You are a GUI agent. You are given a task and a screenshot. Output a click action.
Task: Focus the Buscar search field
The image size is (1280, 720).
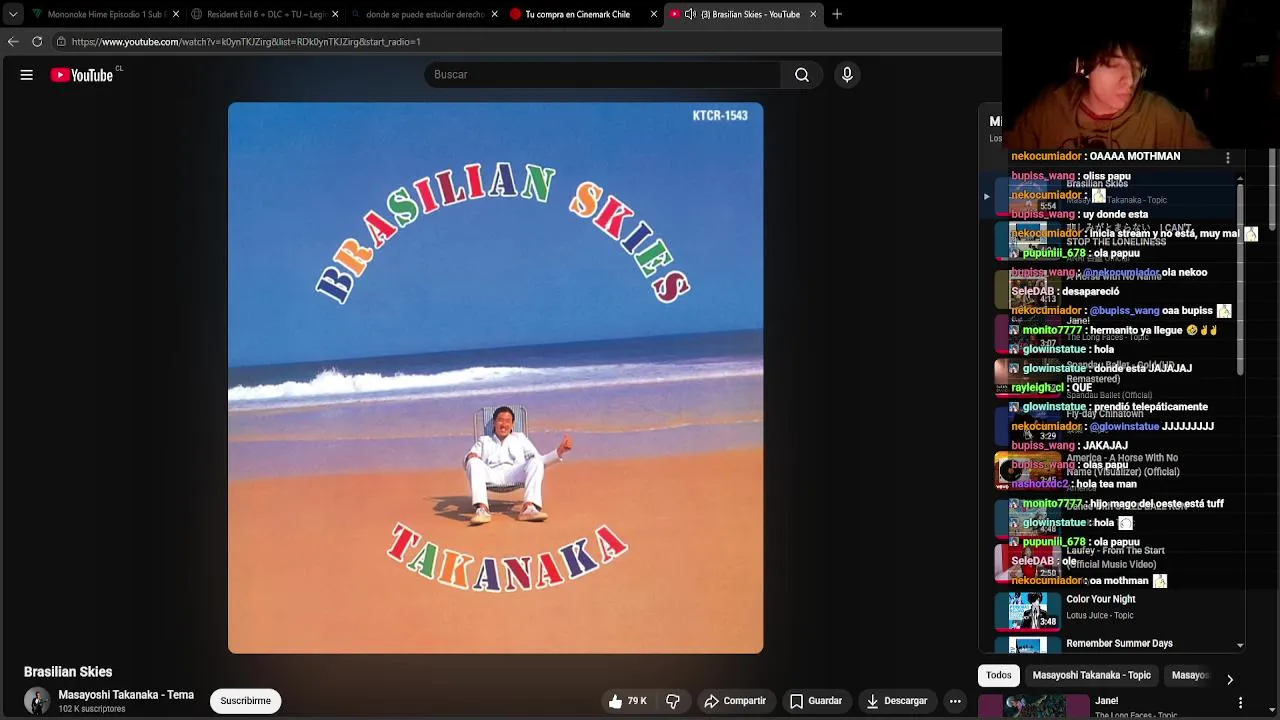click(x=603, y=75)
